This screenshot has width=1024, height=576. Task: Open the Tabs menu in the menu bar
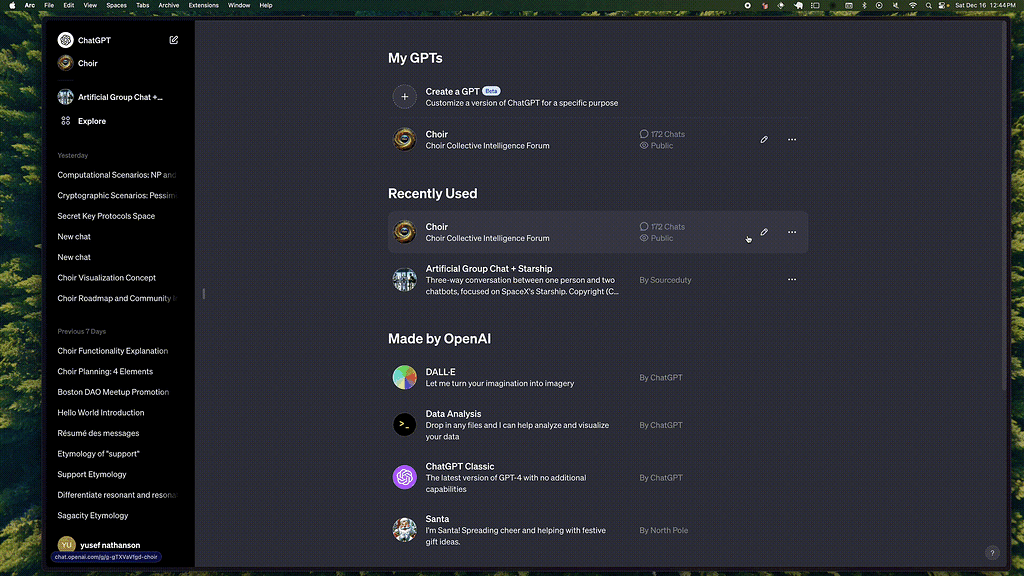point(142,5)
